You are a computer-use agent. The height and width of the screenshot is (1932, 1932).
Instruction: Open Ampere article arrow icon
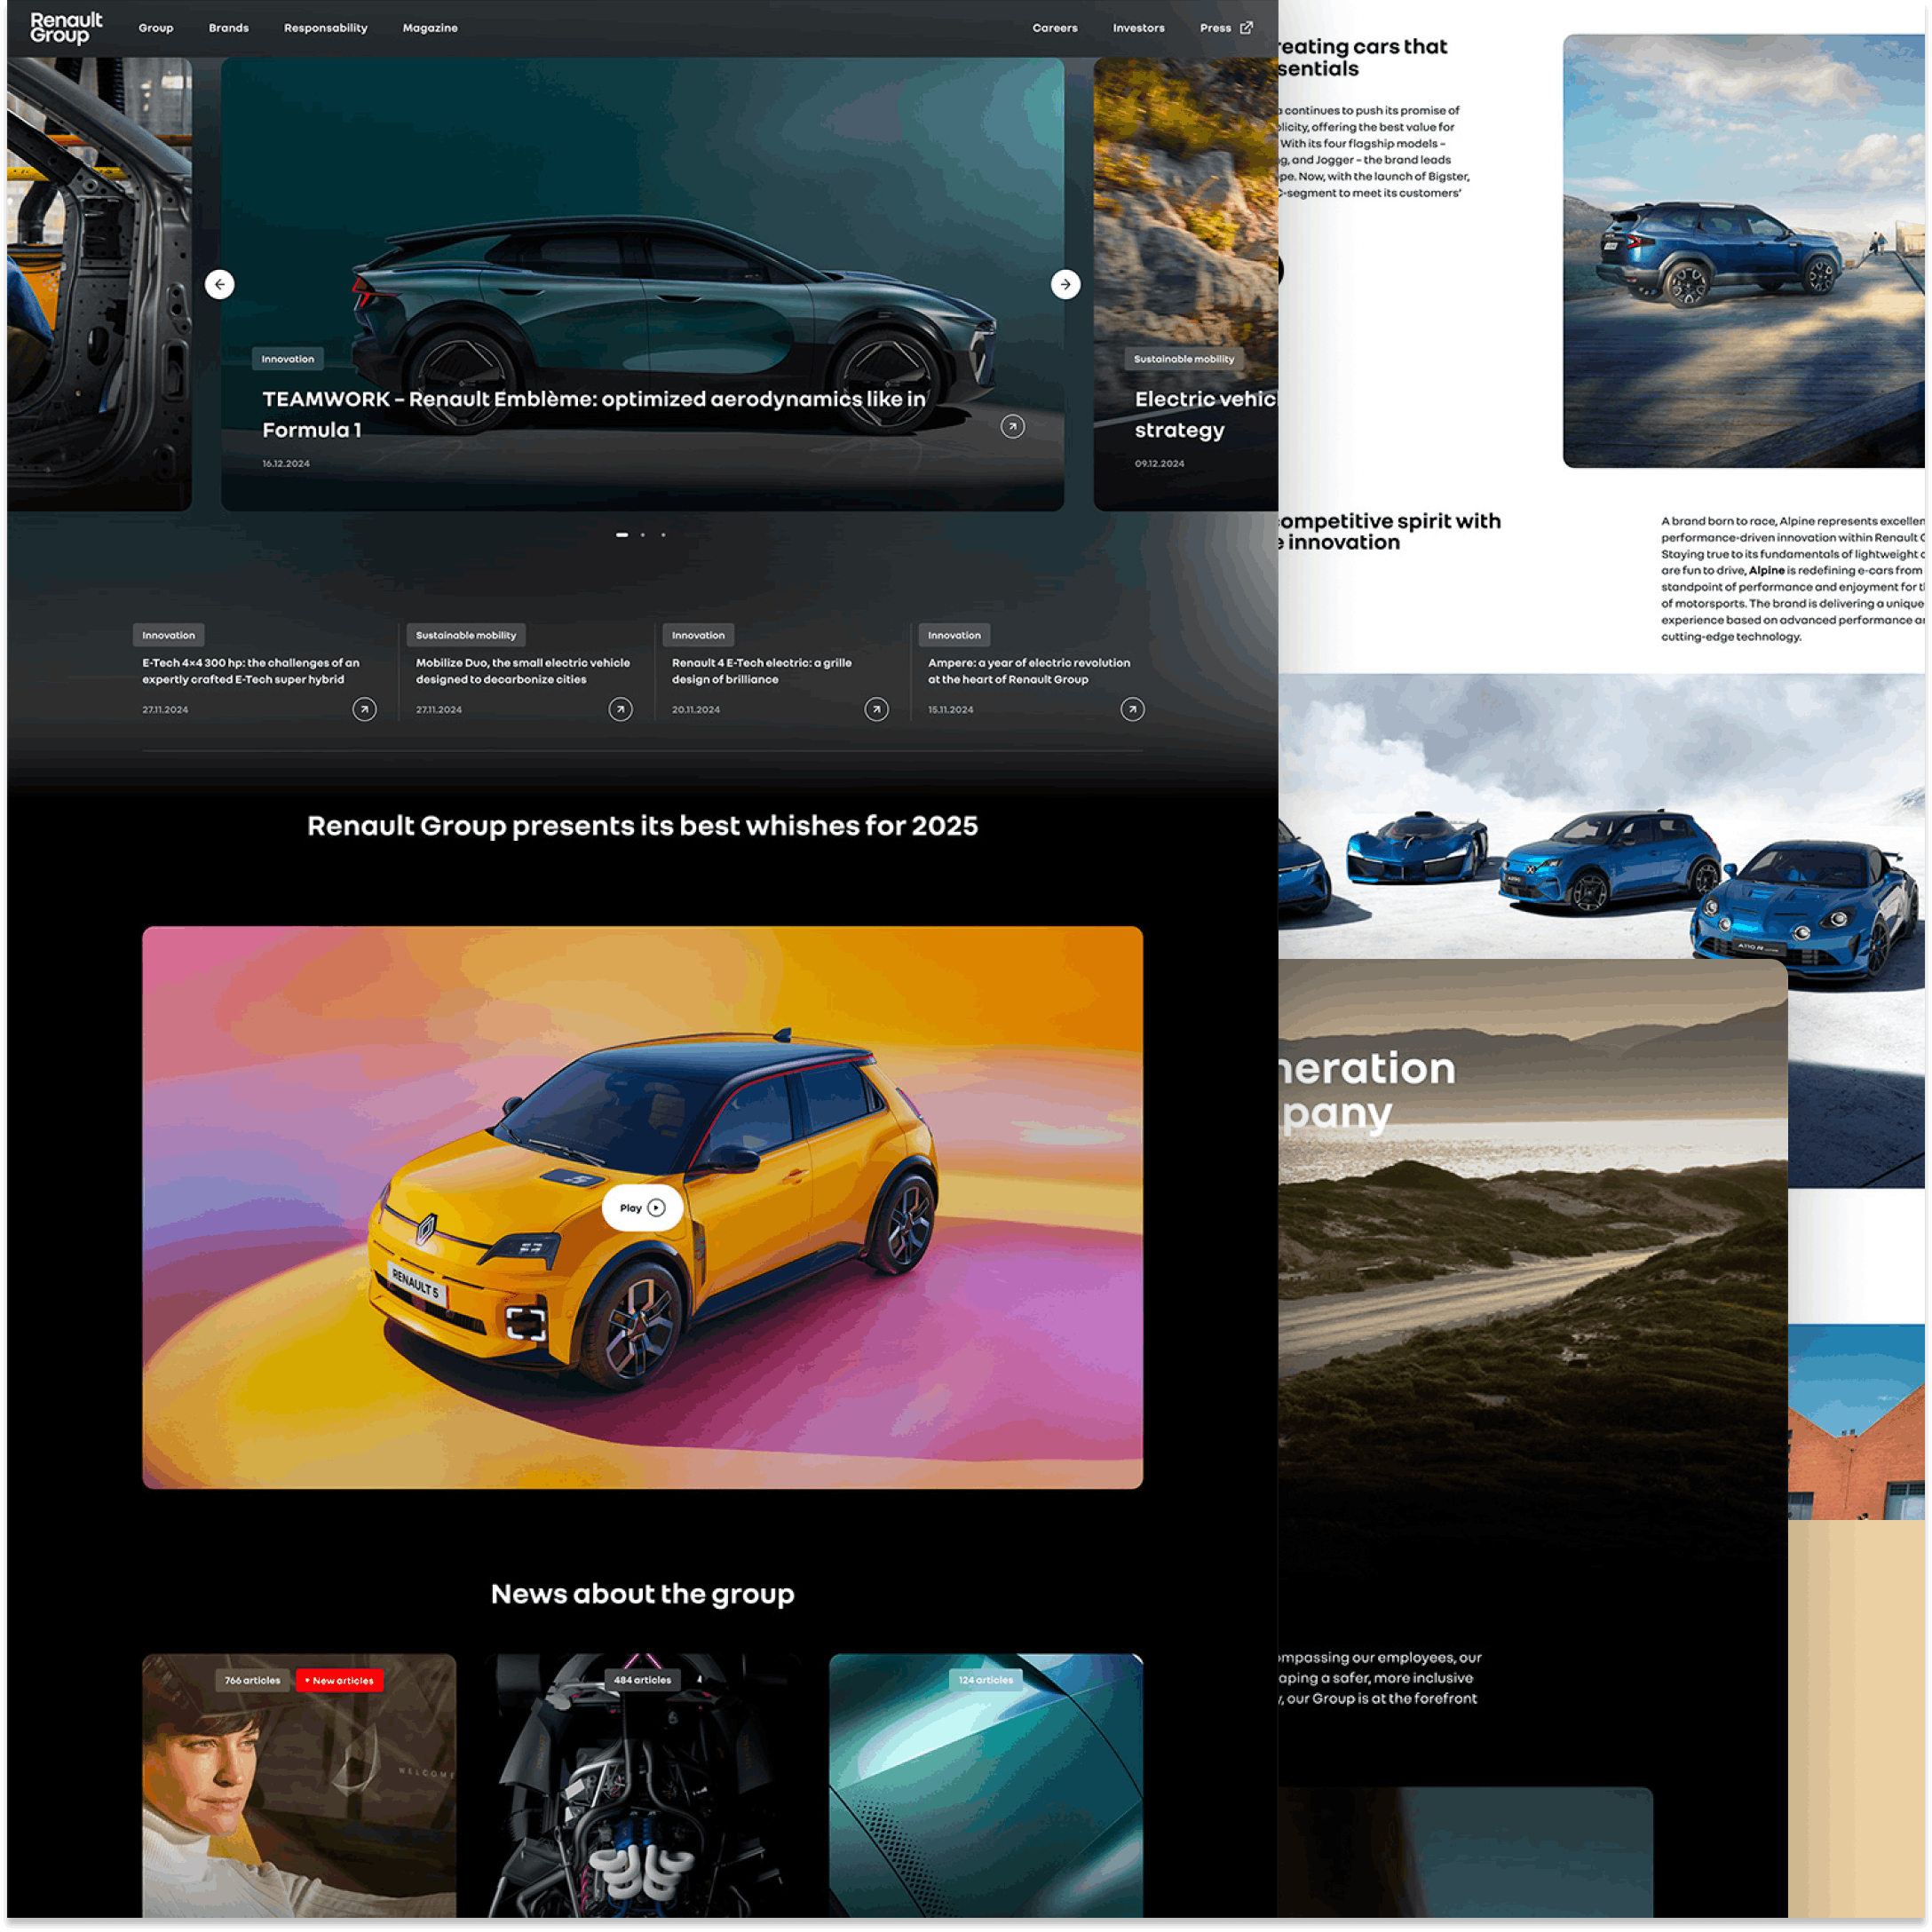coord(1132,709)
